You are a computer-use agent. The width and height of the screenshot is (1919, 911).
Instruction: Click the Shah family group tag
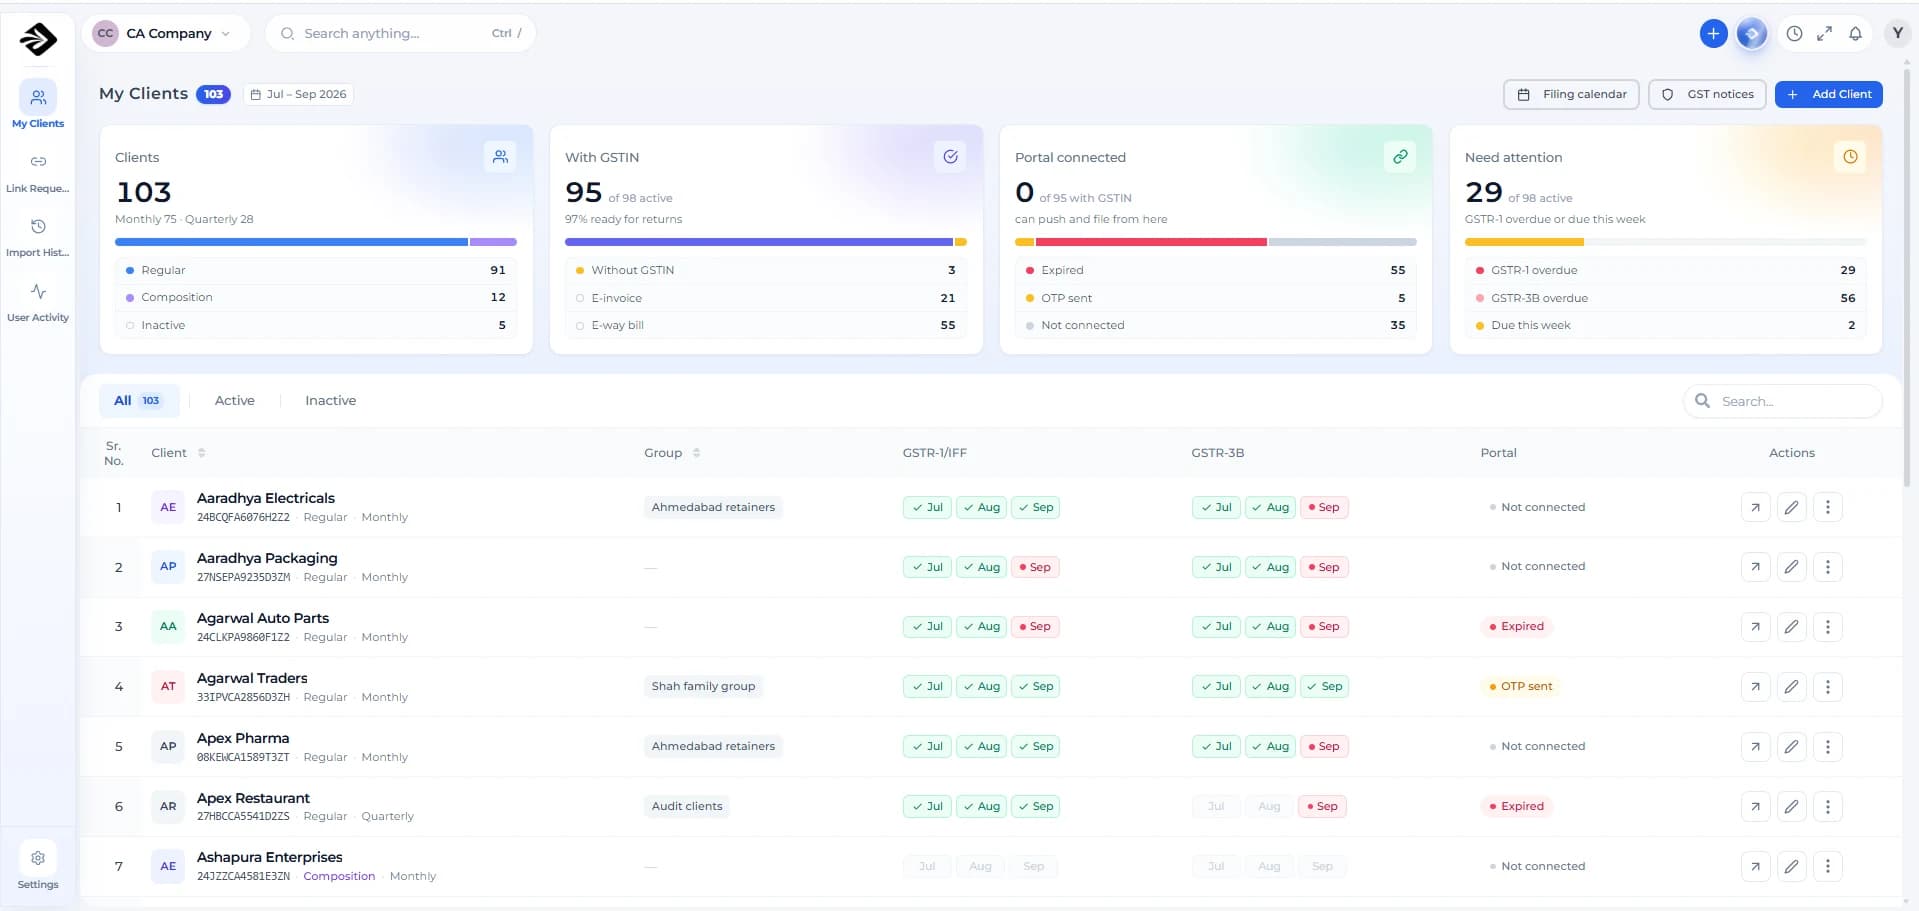tap(703, 687)
